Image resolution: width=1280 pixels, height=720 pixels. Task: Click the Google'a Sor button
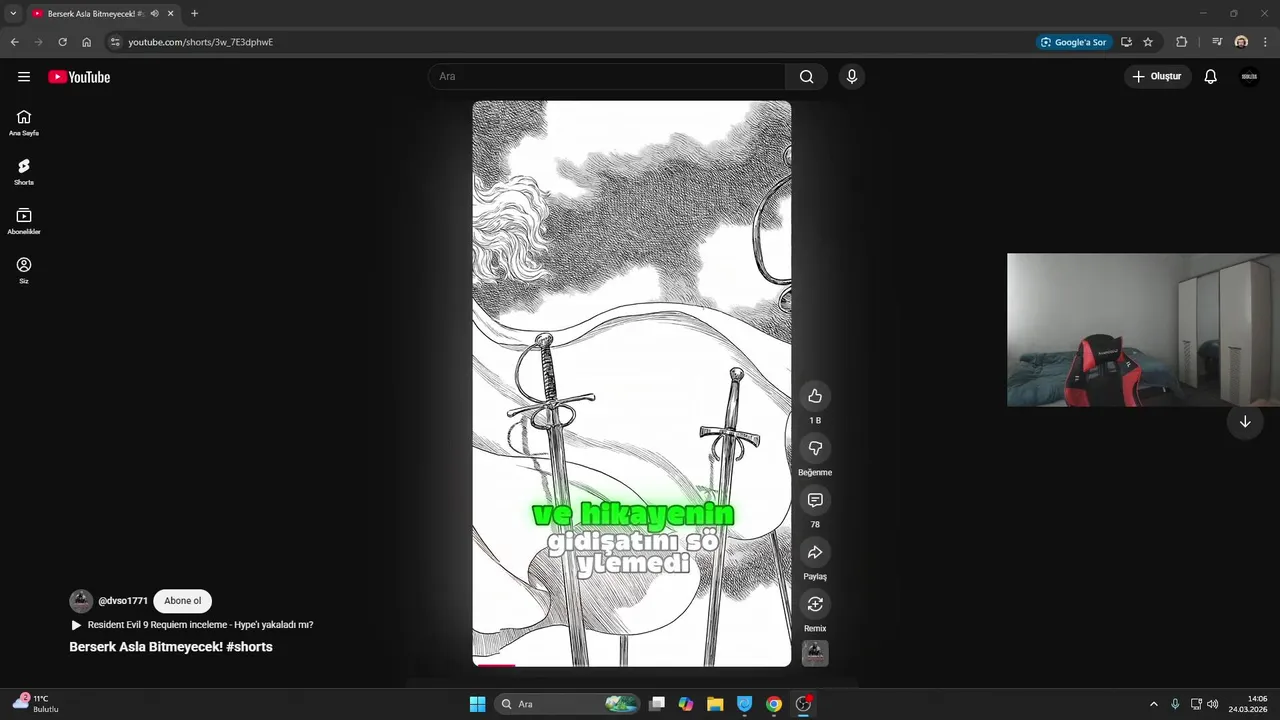click(x=1074, y=42)
